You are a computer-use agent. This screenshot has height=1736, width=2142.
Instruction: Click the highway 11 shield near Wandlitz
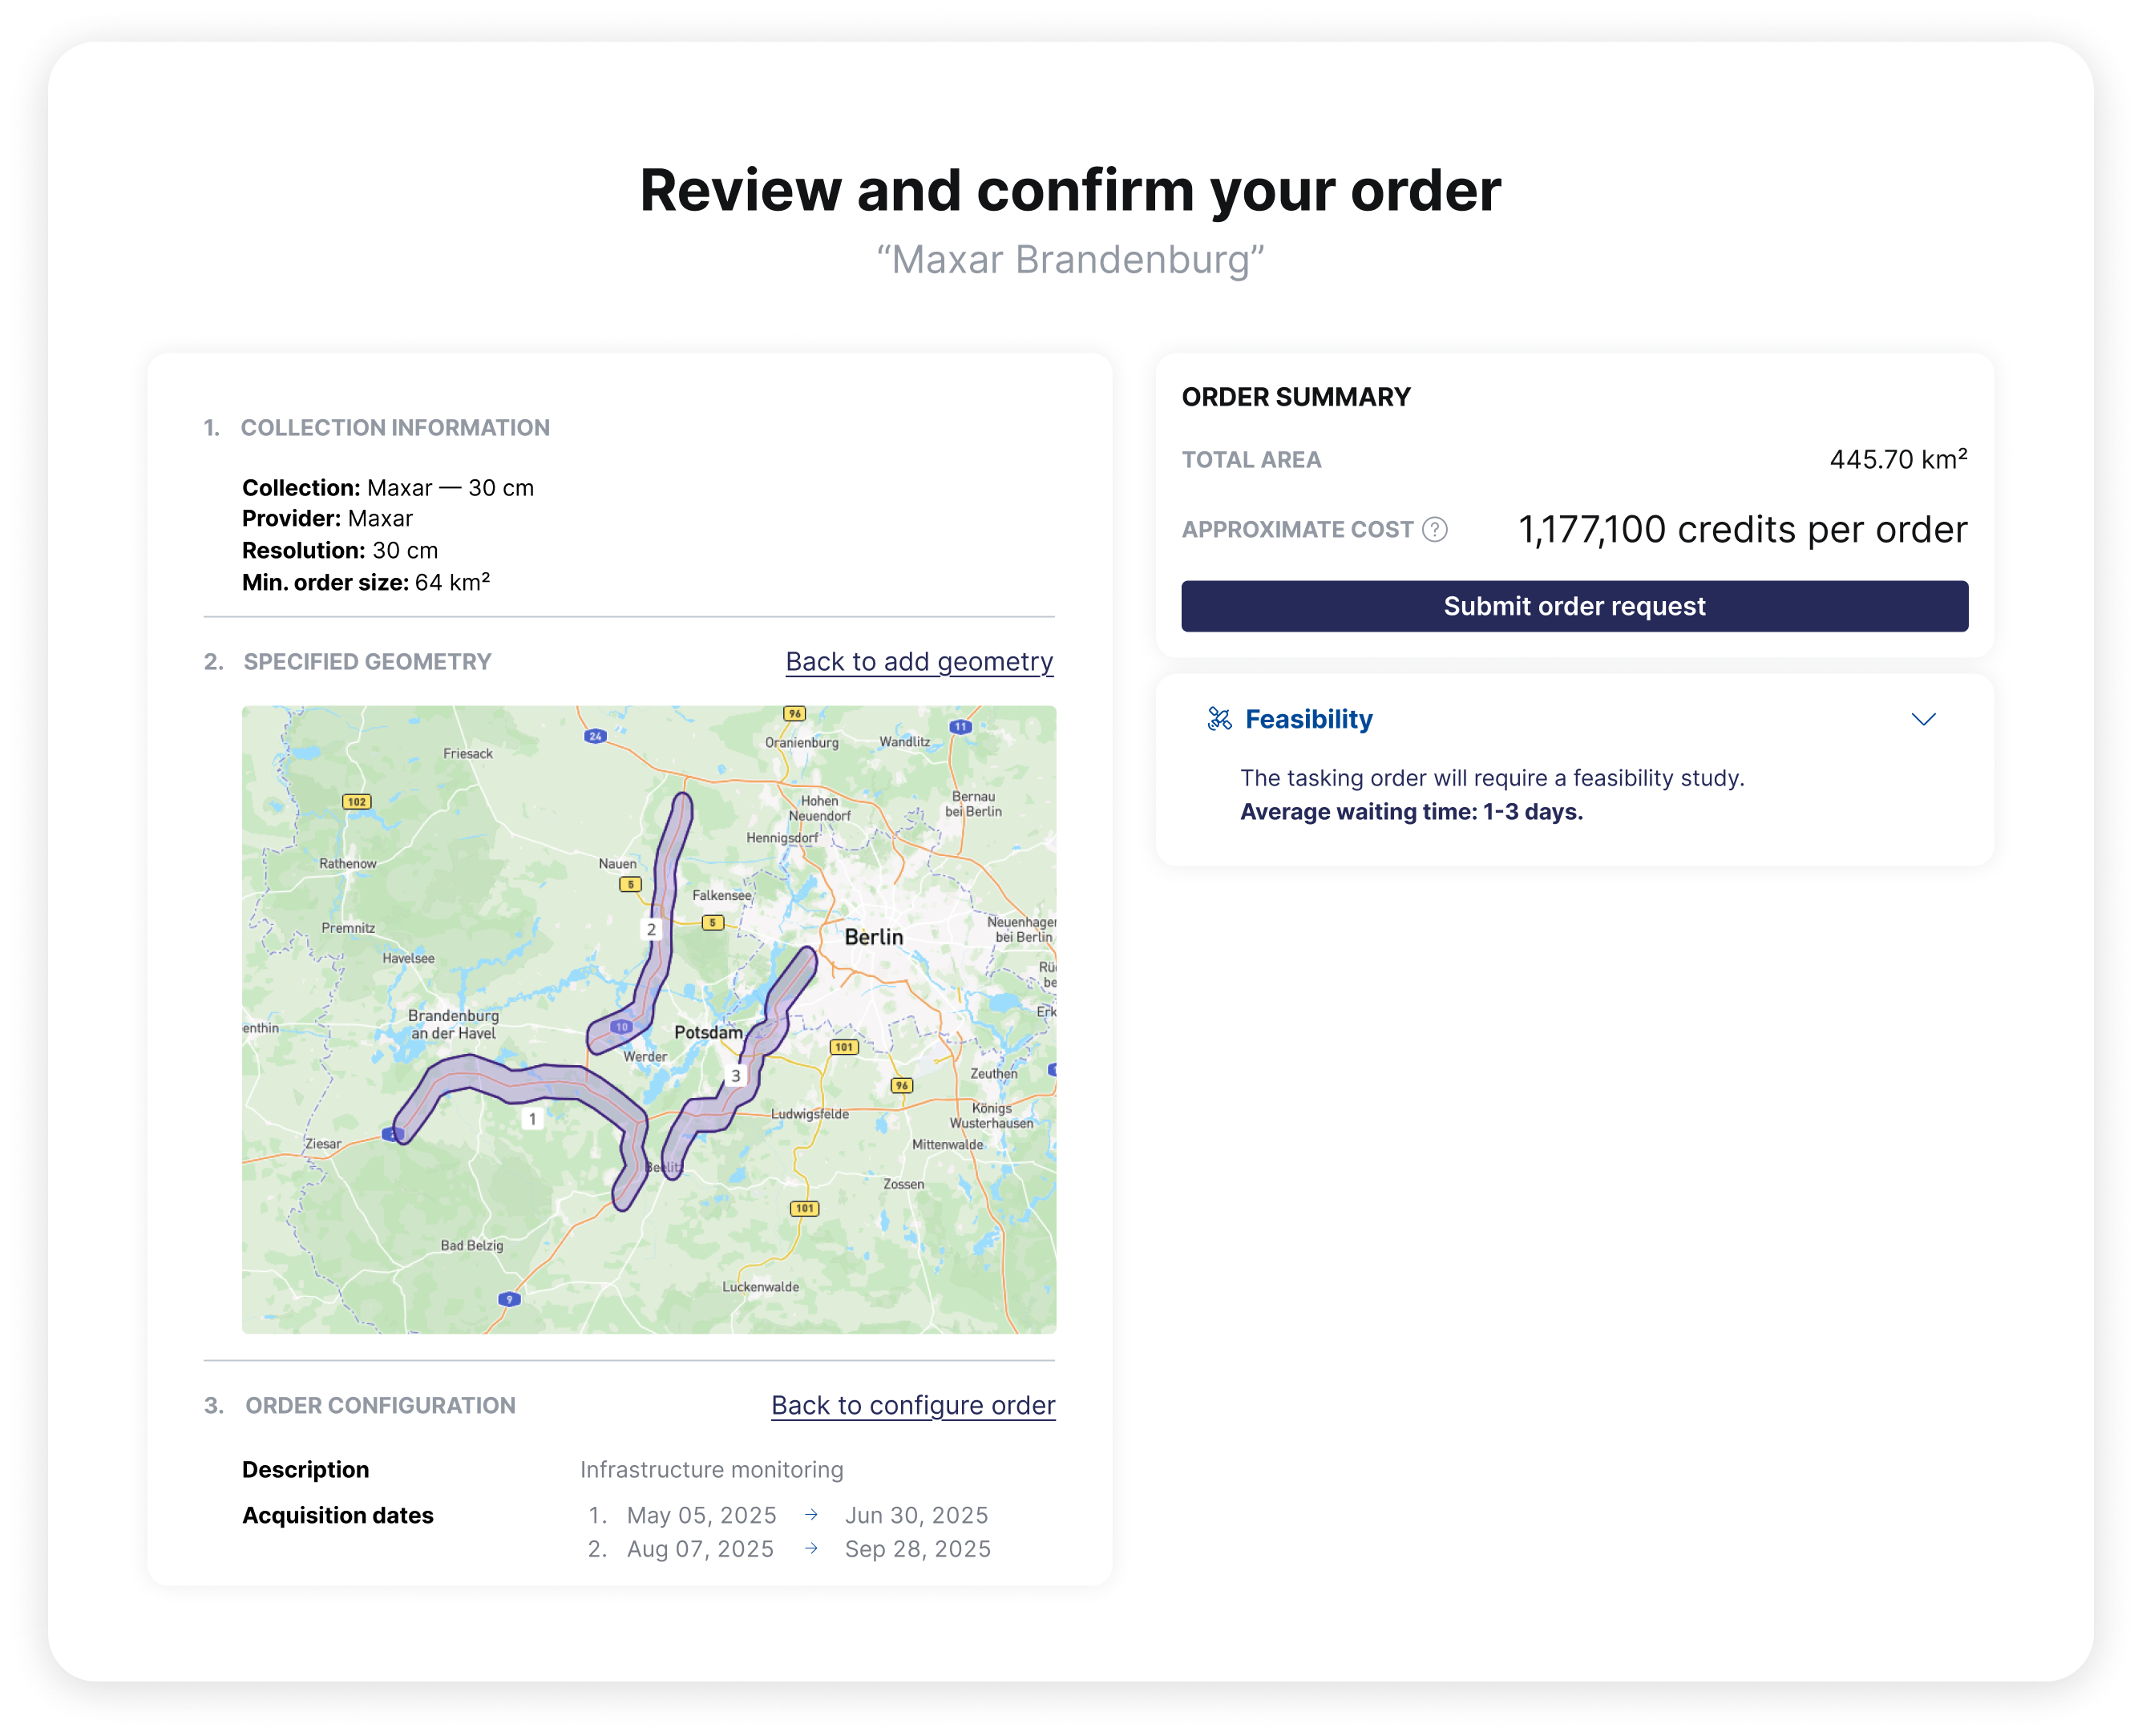pos(960,727)
